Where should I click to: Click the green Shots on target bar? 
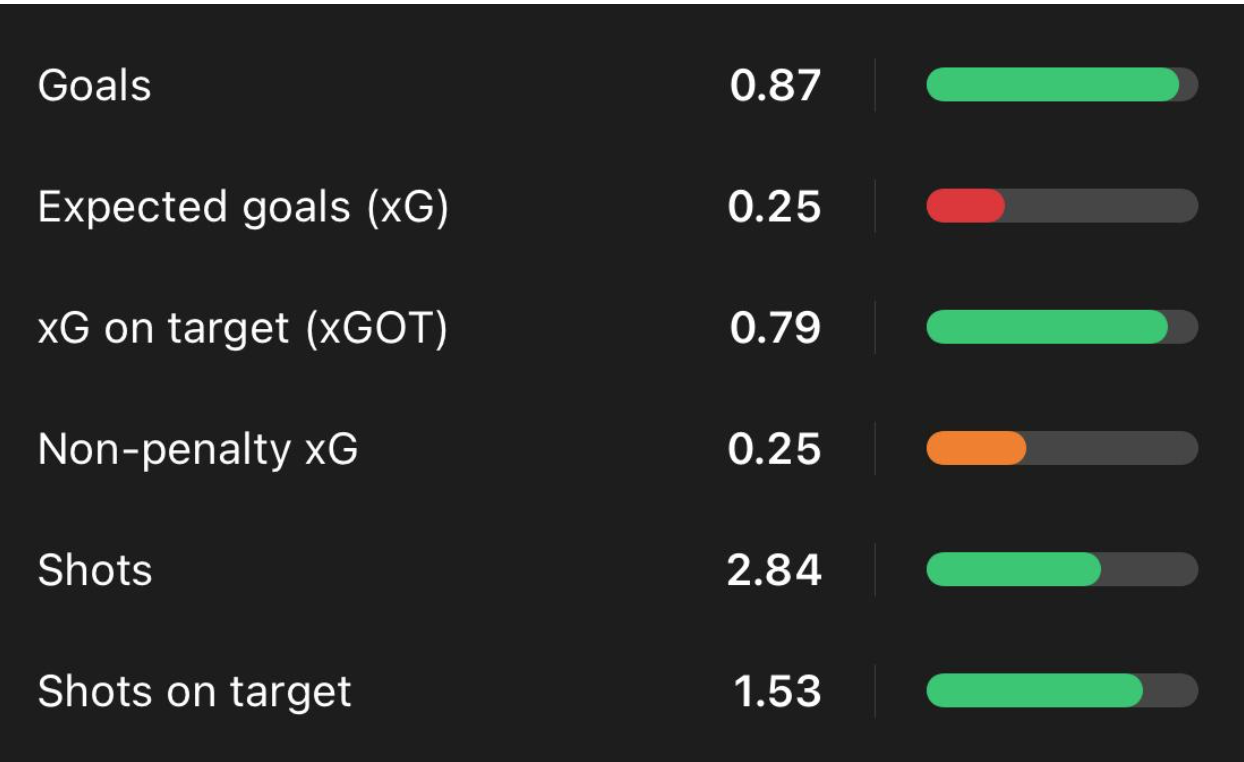click(x=1034, y=690)
